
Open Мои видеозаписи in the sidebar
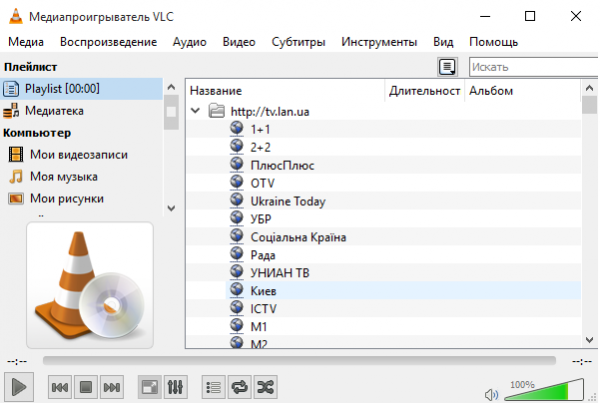point(79,155)
